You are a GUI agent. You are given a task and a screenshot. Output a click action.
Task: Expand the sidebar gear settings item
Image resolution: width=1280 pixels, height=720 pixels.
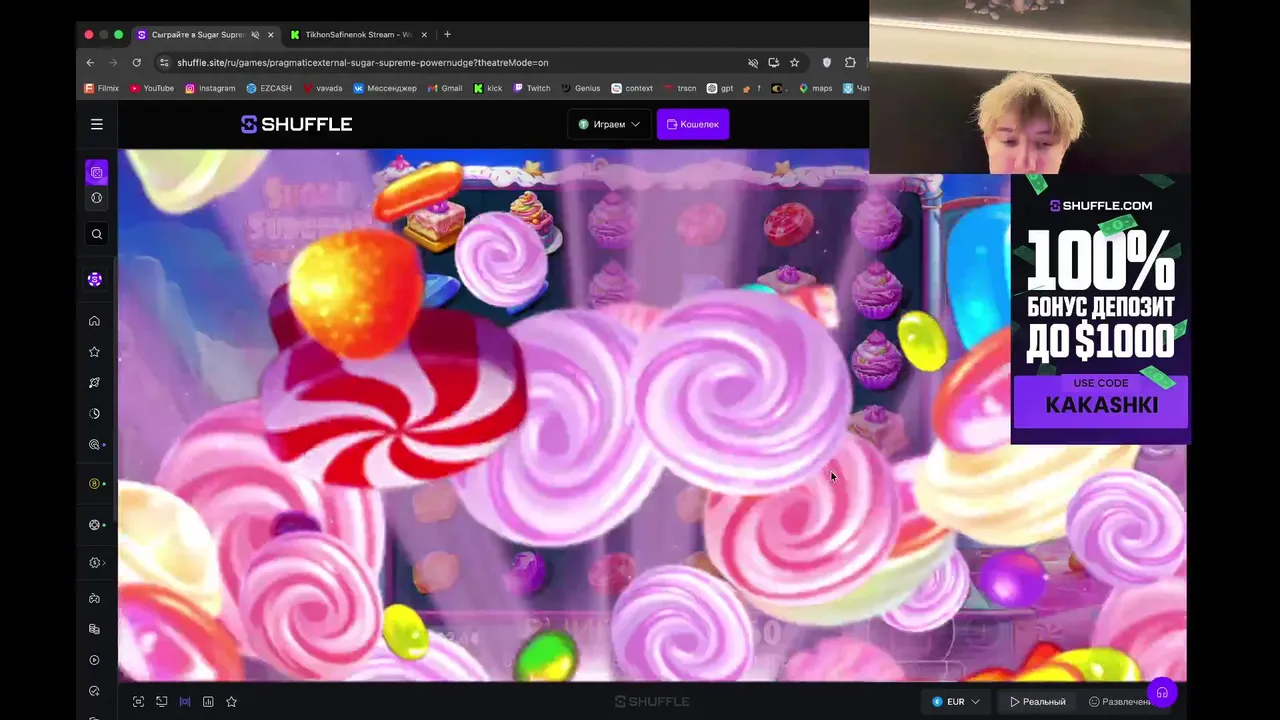coord(96,563)
